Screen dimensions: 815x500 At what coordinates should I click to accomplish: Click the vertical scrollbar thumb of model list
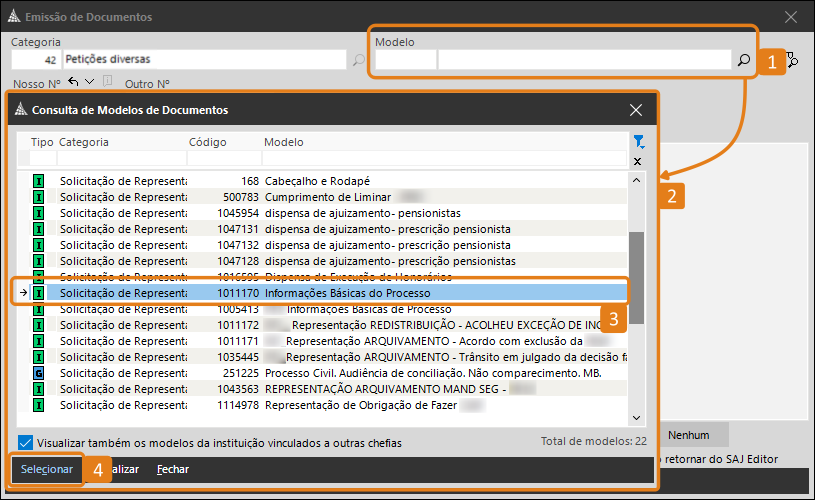pyautogui.click(x=637, y=278)
